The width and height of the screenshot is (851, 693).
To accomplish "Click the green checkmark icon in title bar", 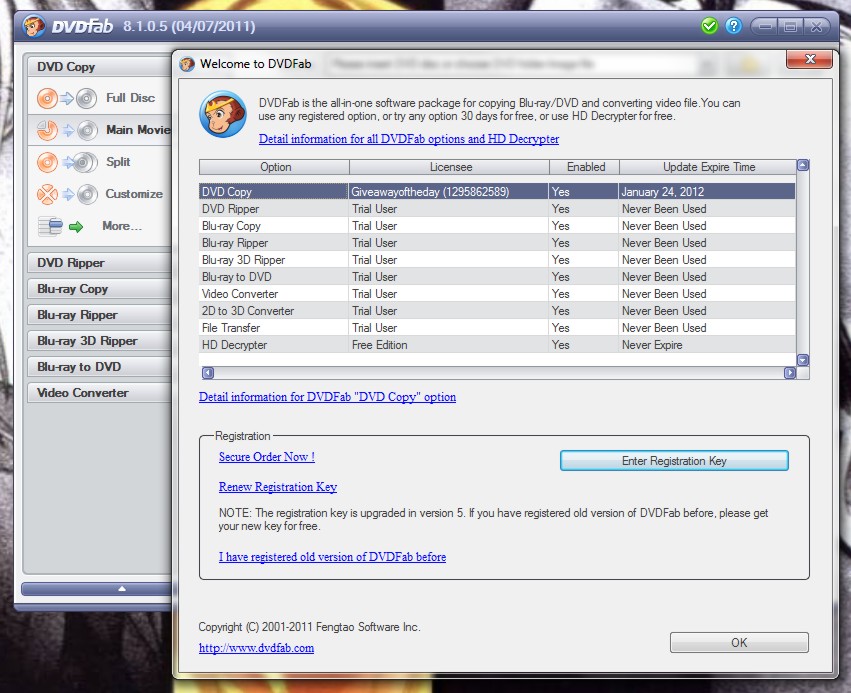I will pyautogui.click(x=709, y=26).
